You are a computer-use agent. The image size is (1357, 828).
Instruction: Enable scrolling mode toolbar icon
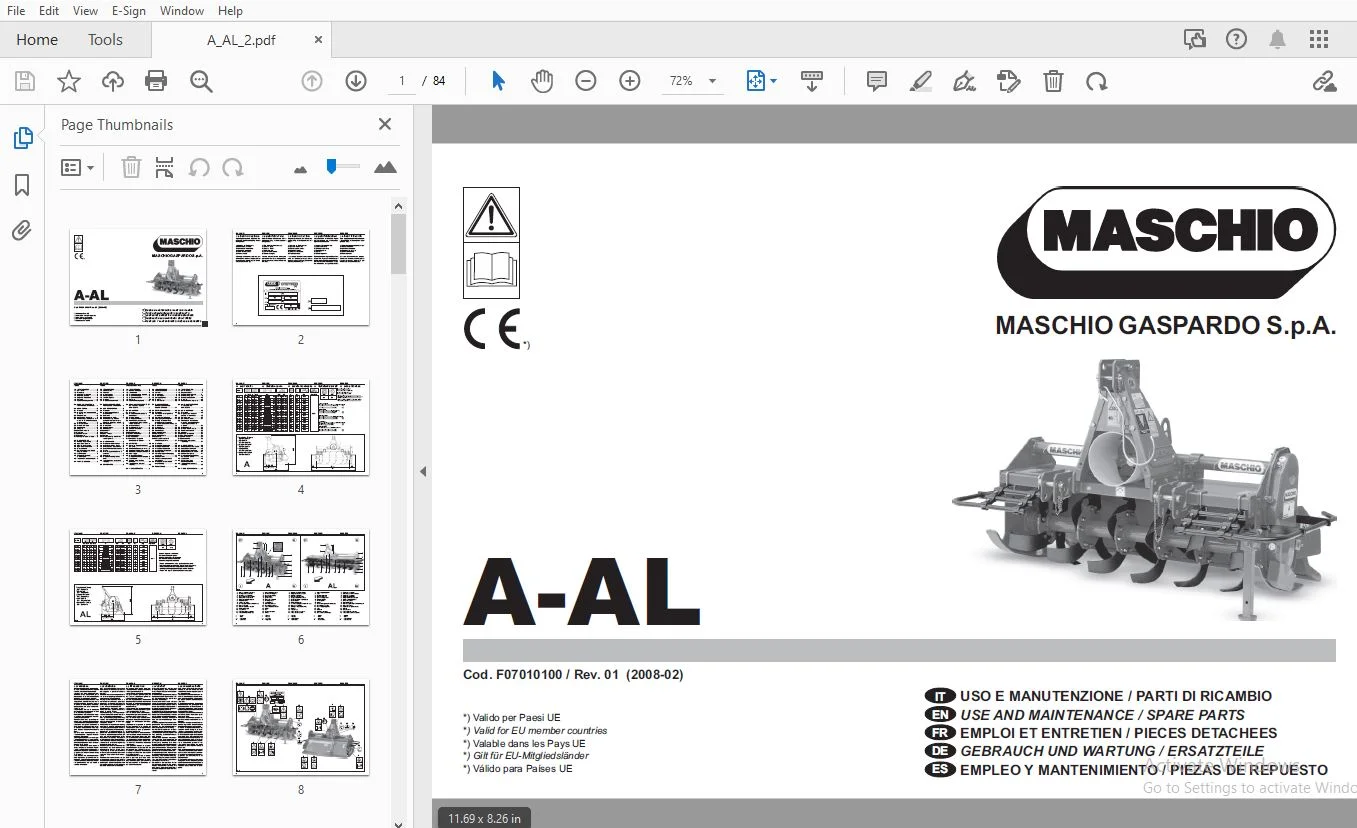(812, 82)
